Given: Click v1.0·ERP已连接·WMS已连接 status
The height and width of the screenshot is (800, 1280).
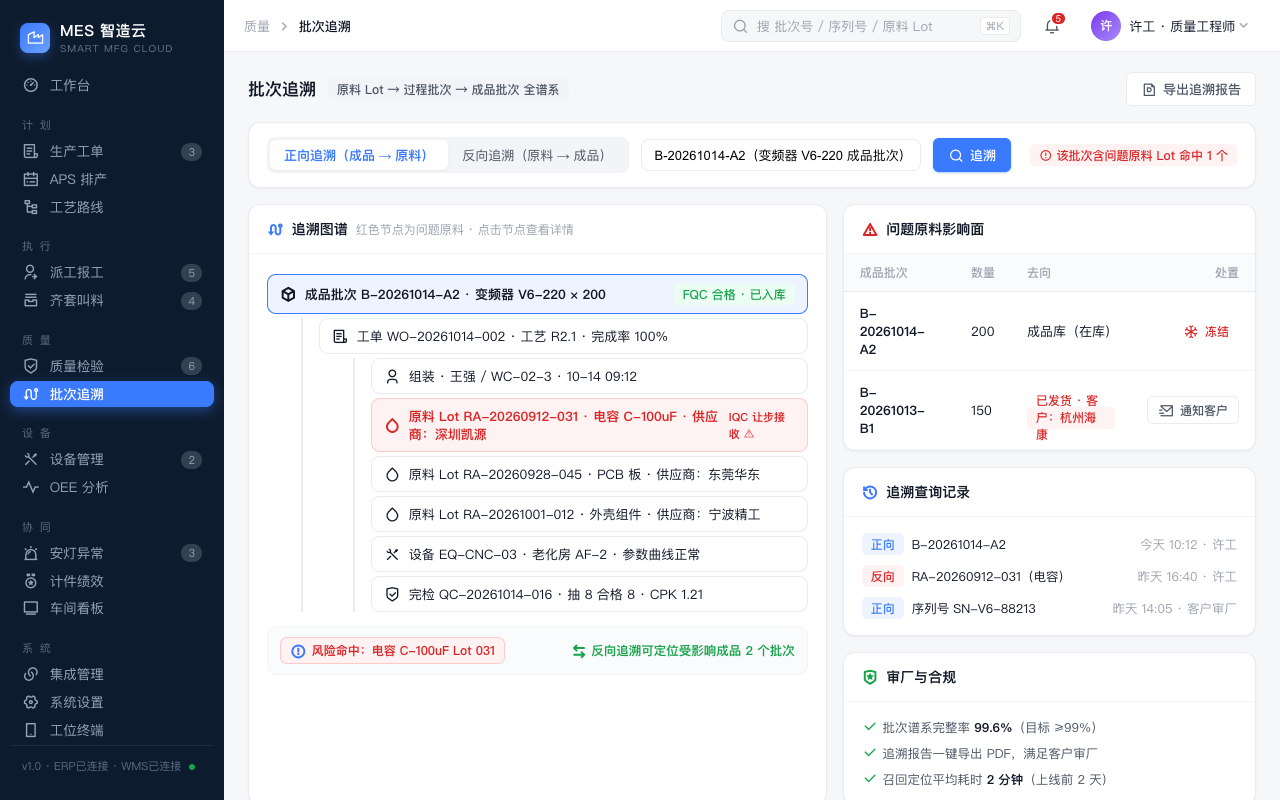Looking at the screenshot, I should click(x=108, y=766).
